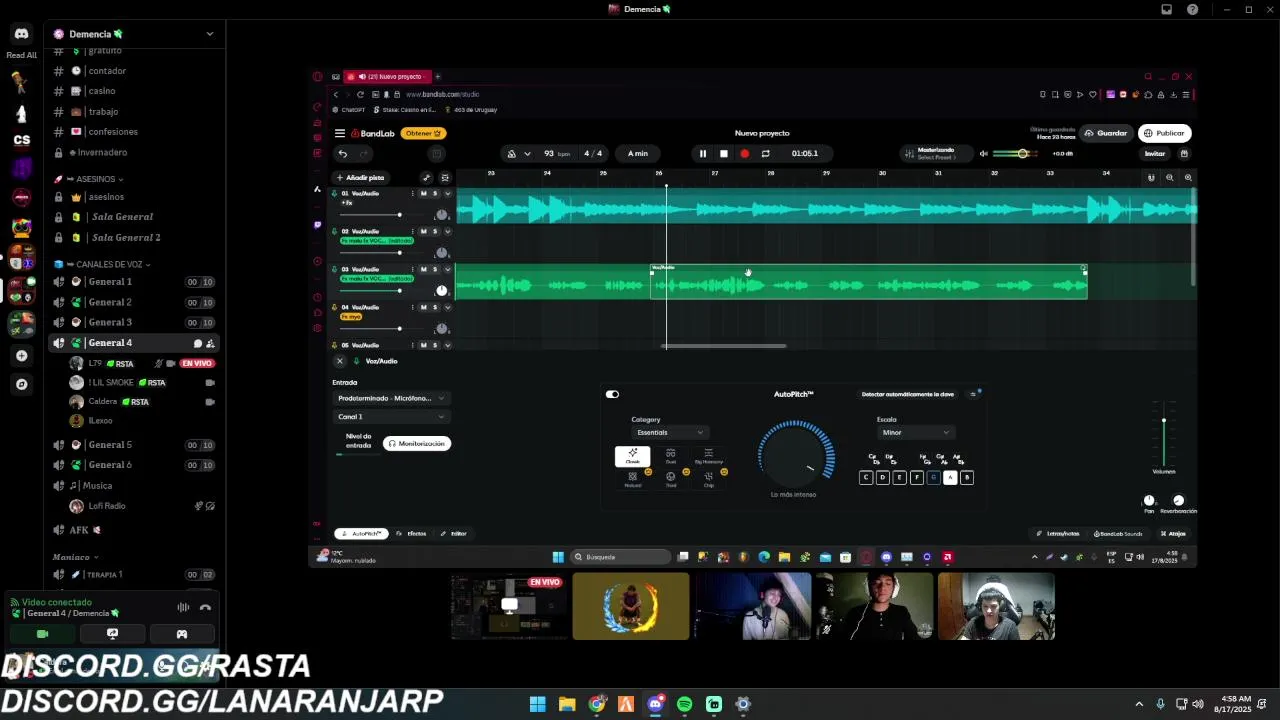Screen dimensions: 1280x720
Task: Select the Classic AutoPitch preset
Action: coord(632,457)
